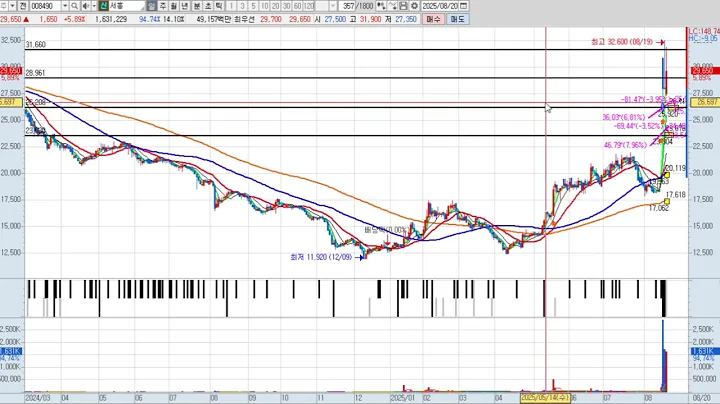The image size is (720, 404).
Task: Click the 17,618 price marker label
Action: point(675,195)
